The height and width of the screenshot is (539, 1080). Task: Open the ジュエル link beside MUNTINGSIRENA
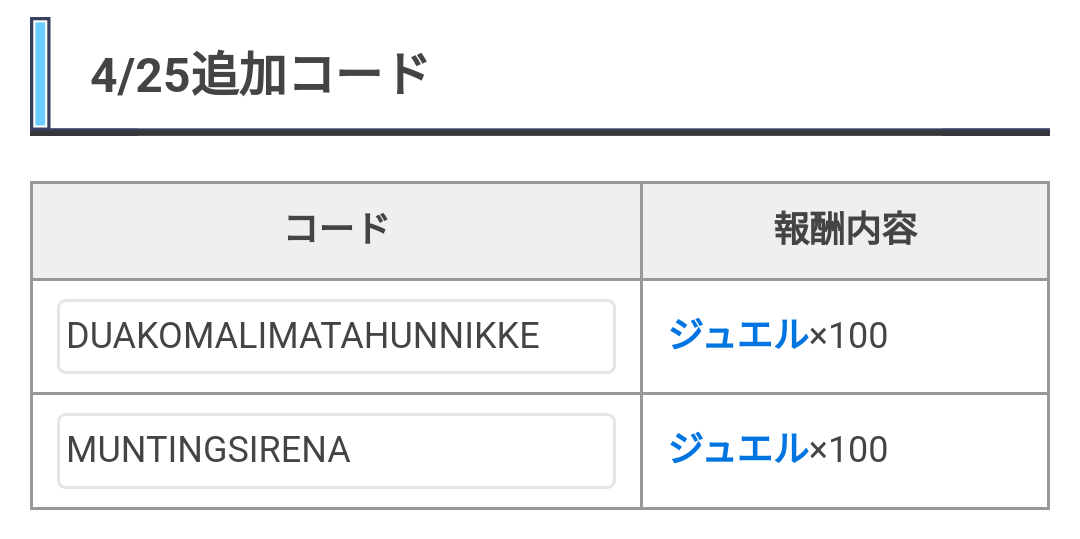coord(738,449)
